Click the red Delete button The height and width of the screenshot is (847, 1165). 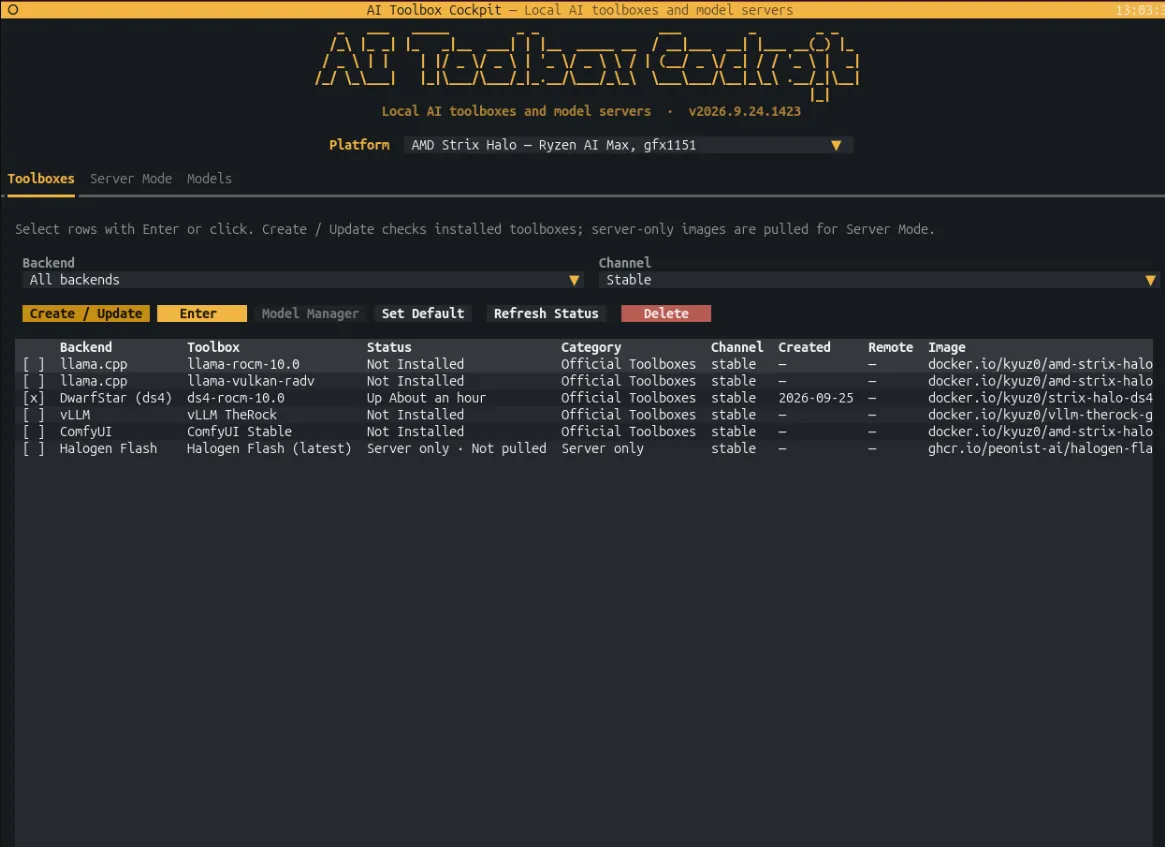click(666, 314)
